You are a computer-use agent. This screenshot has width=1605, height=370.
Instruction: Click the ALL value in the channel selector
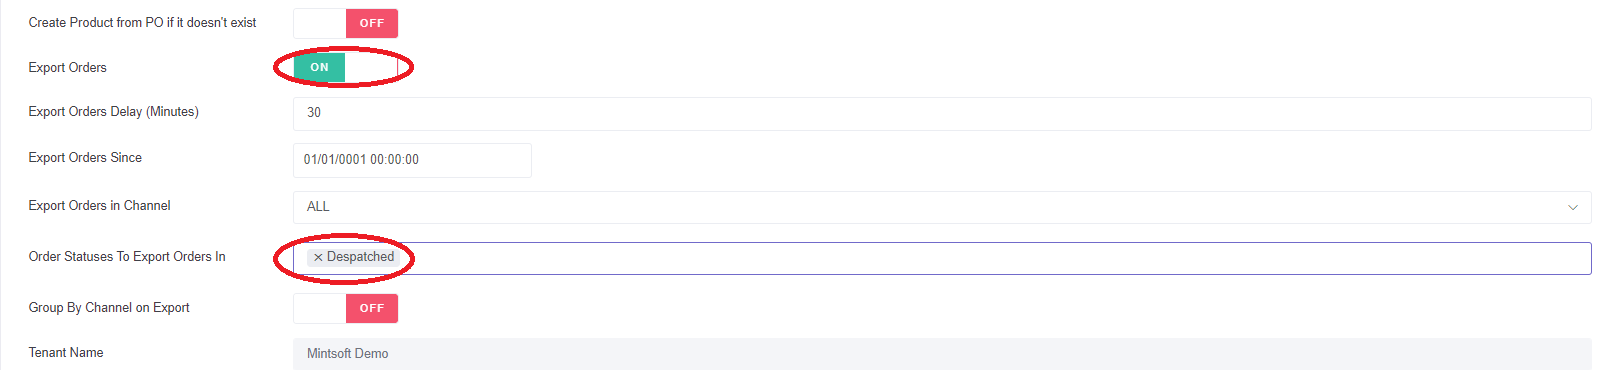[318, 207]
